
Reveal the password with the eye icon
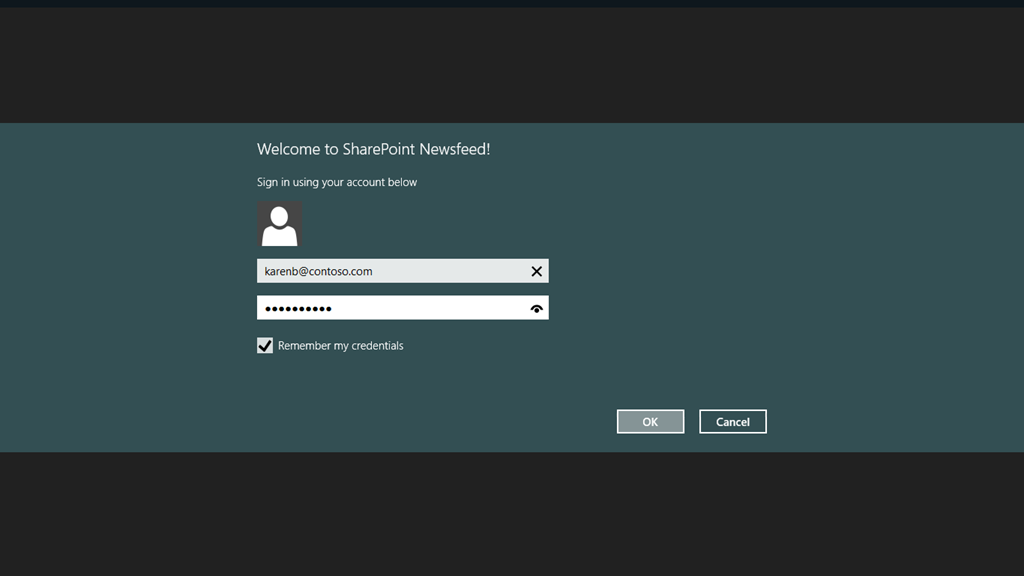point(536,309)
